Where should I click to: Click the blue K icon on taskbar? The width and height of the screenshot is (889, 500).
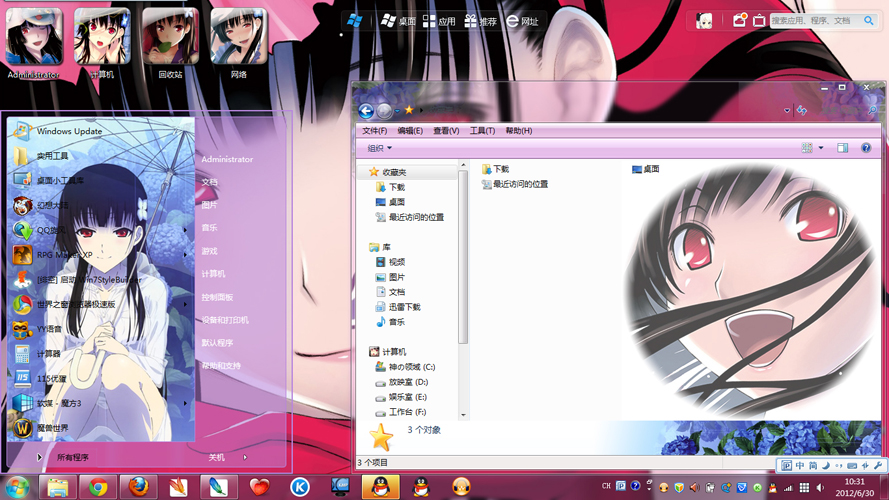point(300,487)
